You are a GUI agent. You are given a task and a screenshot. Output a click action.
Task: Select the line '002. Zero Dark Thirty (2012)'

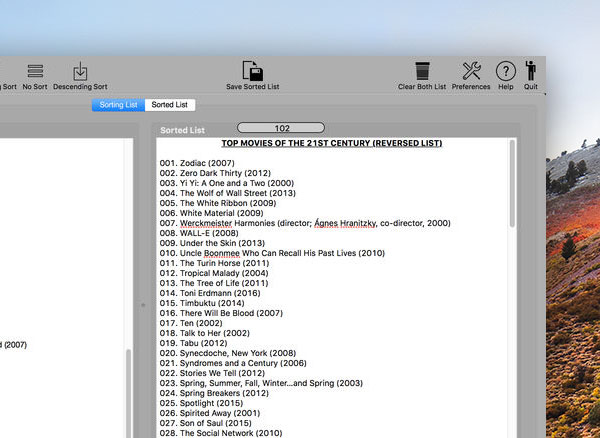pos(215,173)
